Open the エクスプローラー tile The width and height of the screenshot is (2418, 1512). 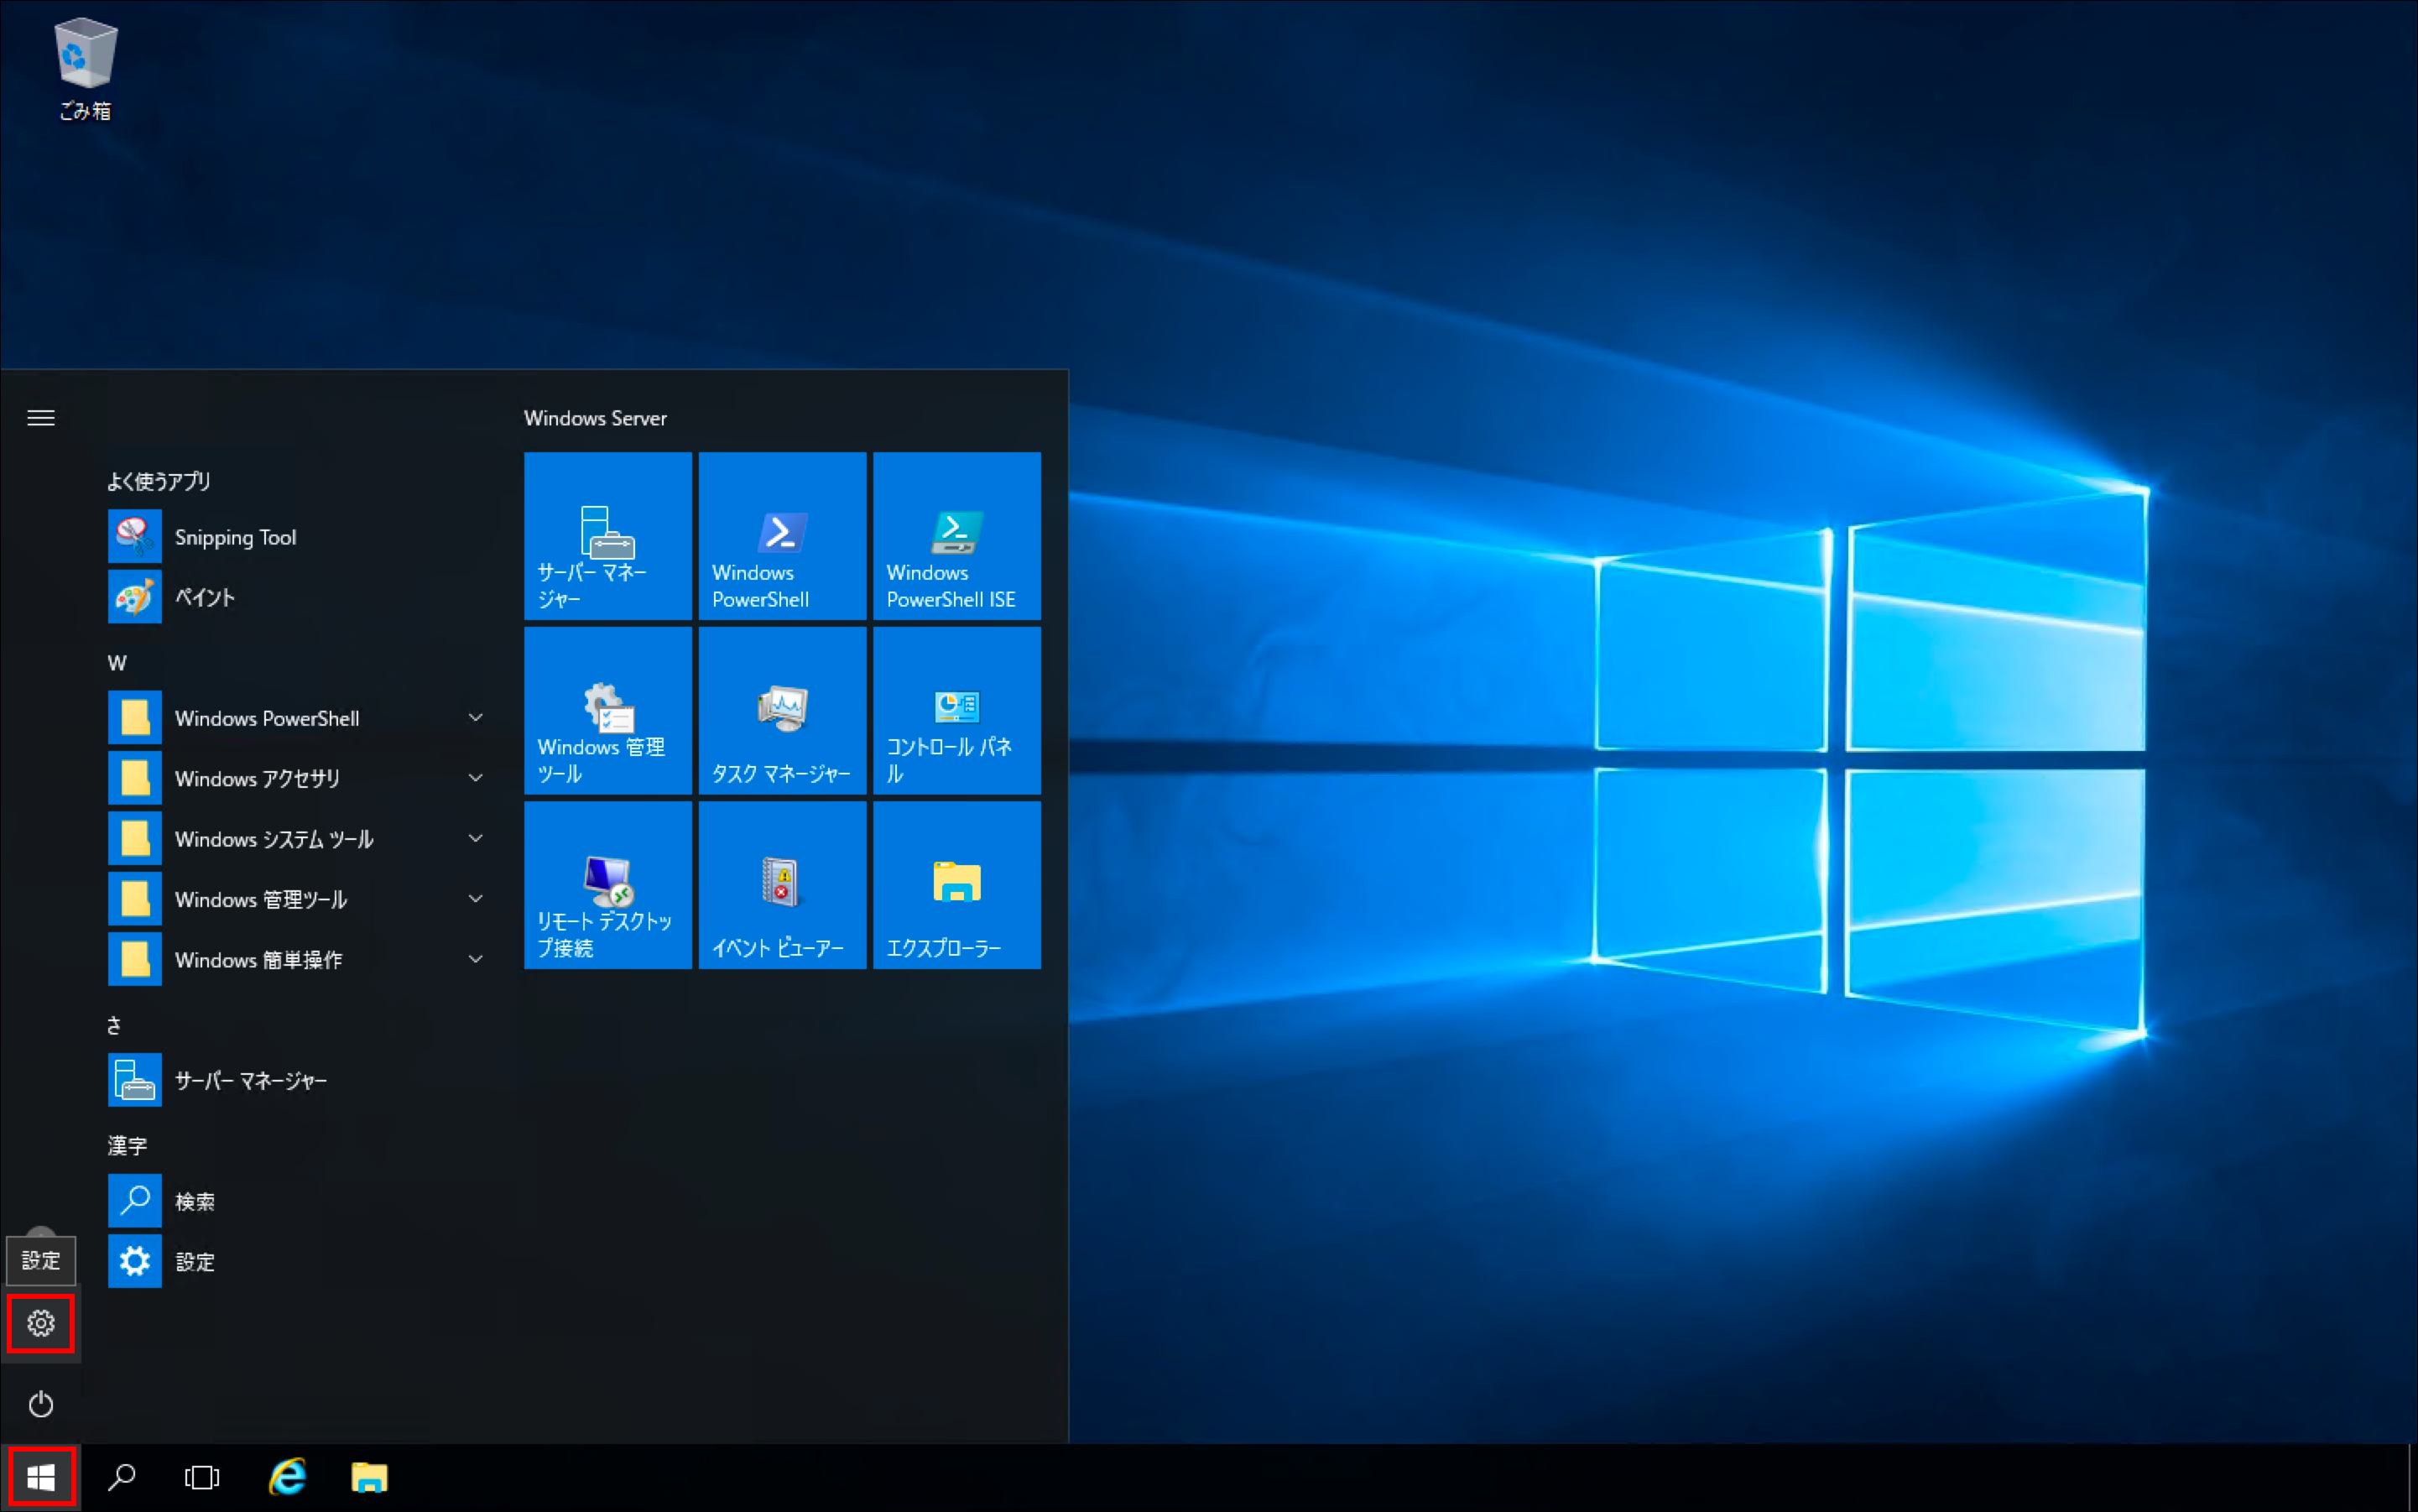957,885
